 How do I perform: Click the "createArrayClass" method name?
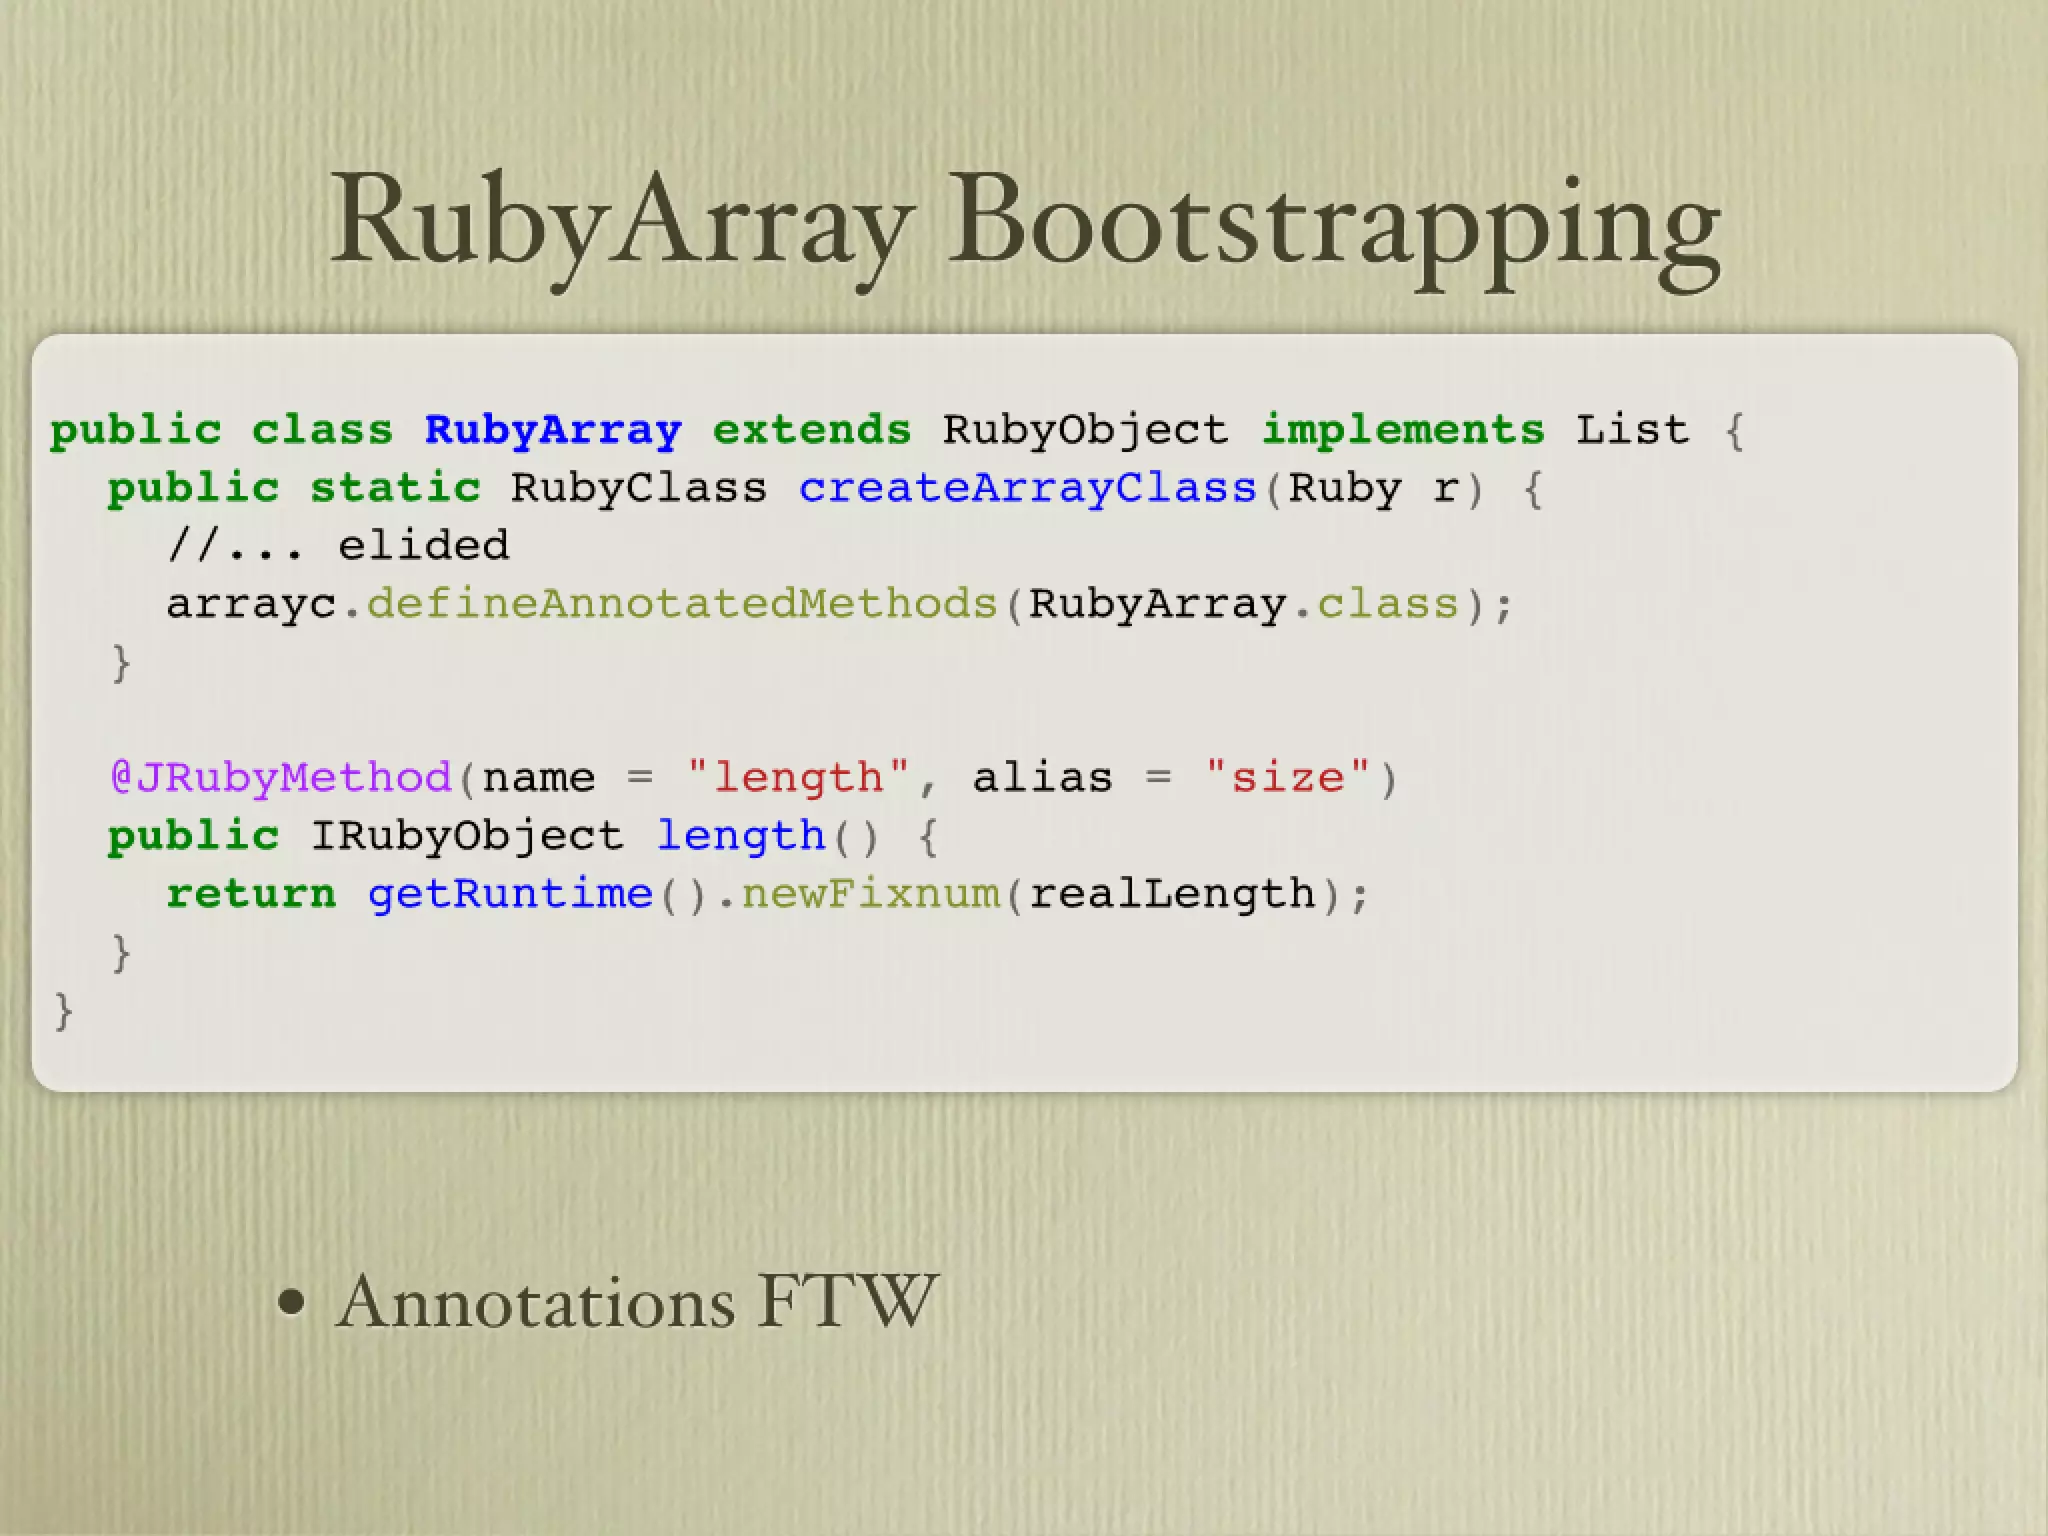pyautogui.click(x=1027, y=489)
